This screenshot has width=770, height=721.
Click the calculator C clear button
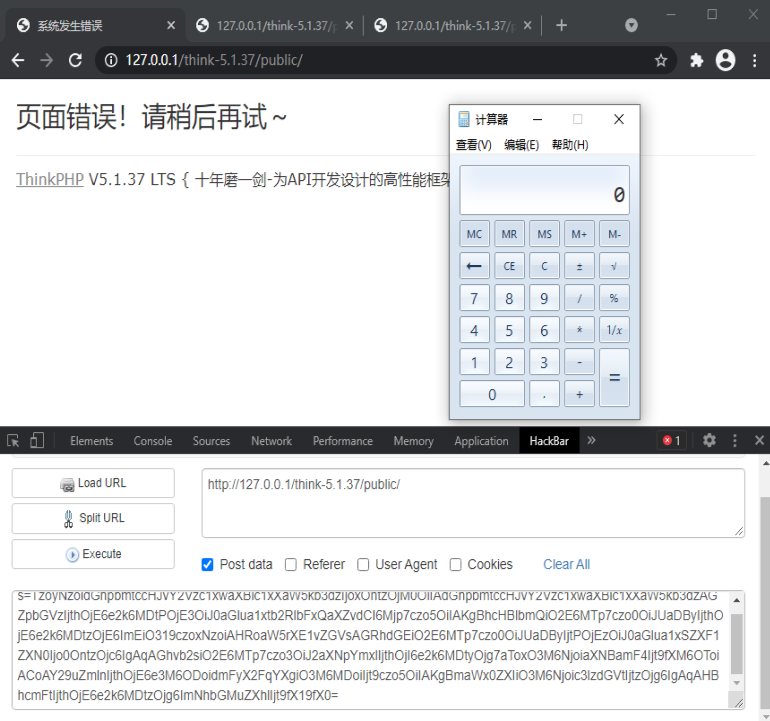(x=544, y=266)
